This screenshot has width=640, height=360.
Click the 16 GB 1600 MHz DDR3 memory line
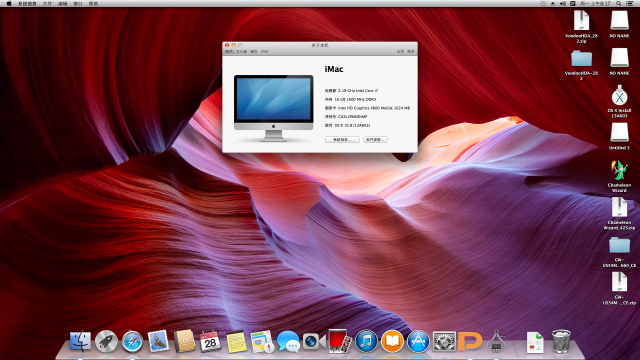pyautogui.click(x=350, y=99)
